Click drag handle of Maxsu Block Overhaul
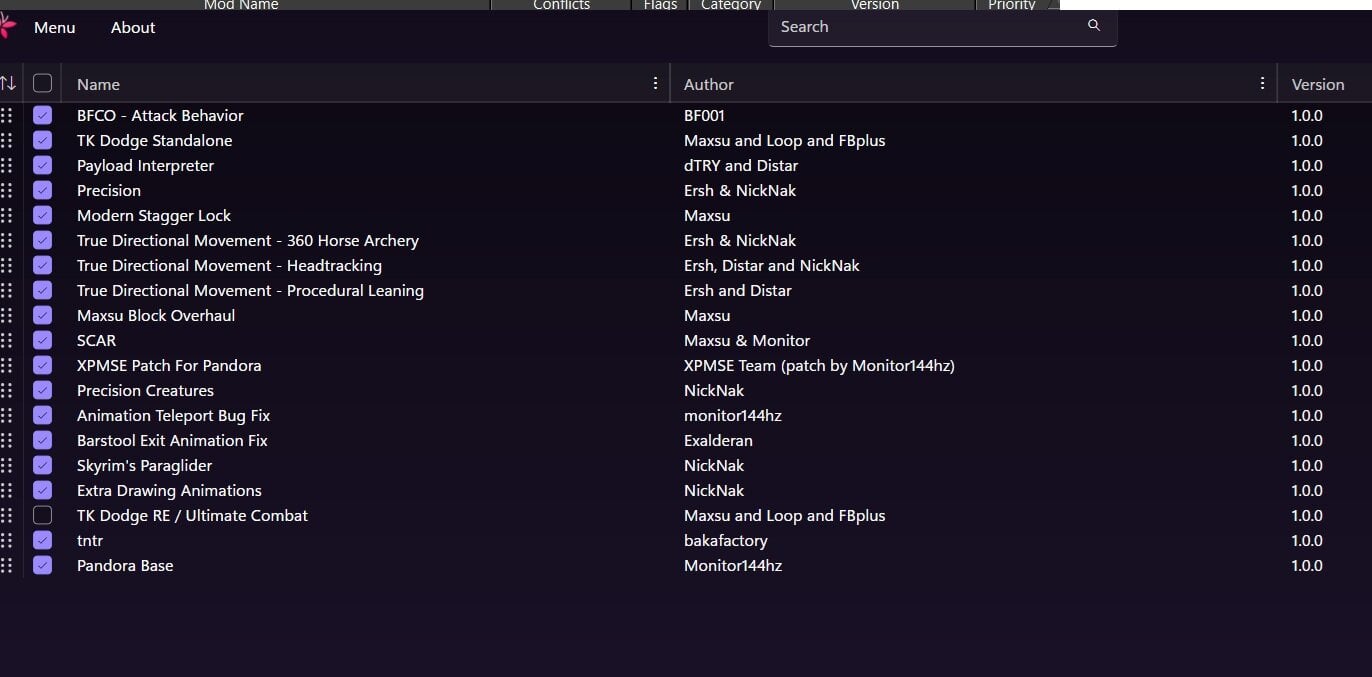1372x677 pixels. tap(7, 315)
